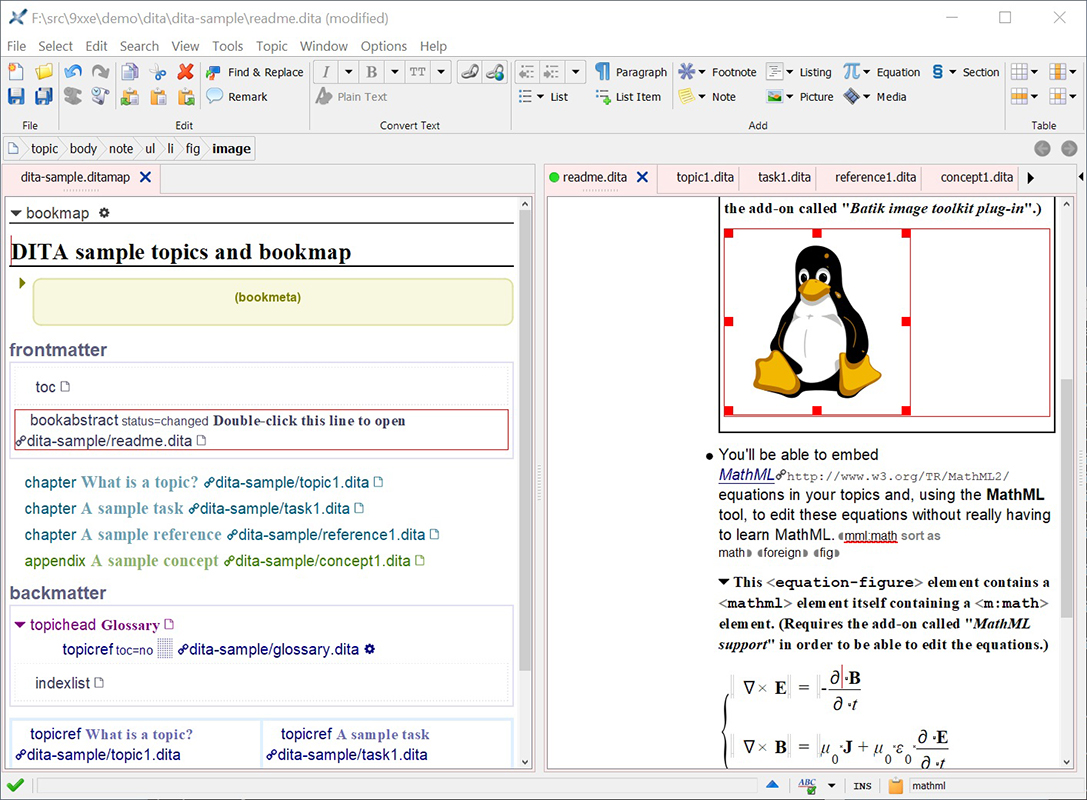The width and height of the screenshot is (1087, 800).
Task: Collapse the topichead Glossary node
Action: 20,625
